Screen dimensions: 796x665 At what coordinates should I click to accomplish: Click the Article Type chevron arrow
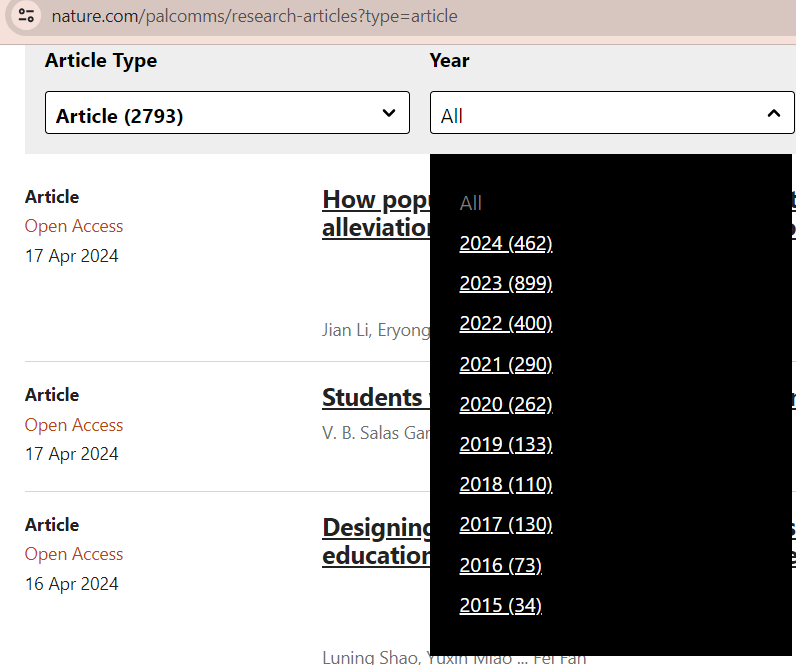click(389, 113)
